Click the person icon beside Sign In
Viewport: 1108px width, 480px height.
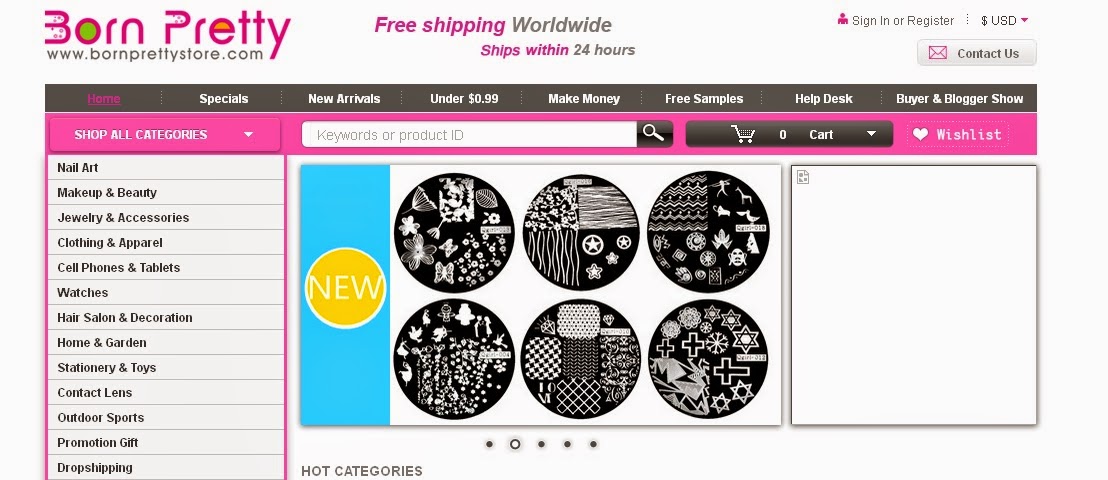tap(842, 19)
